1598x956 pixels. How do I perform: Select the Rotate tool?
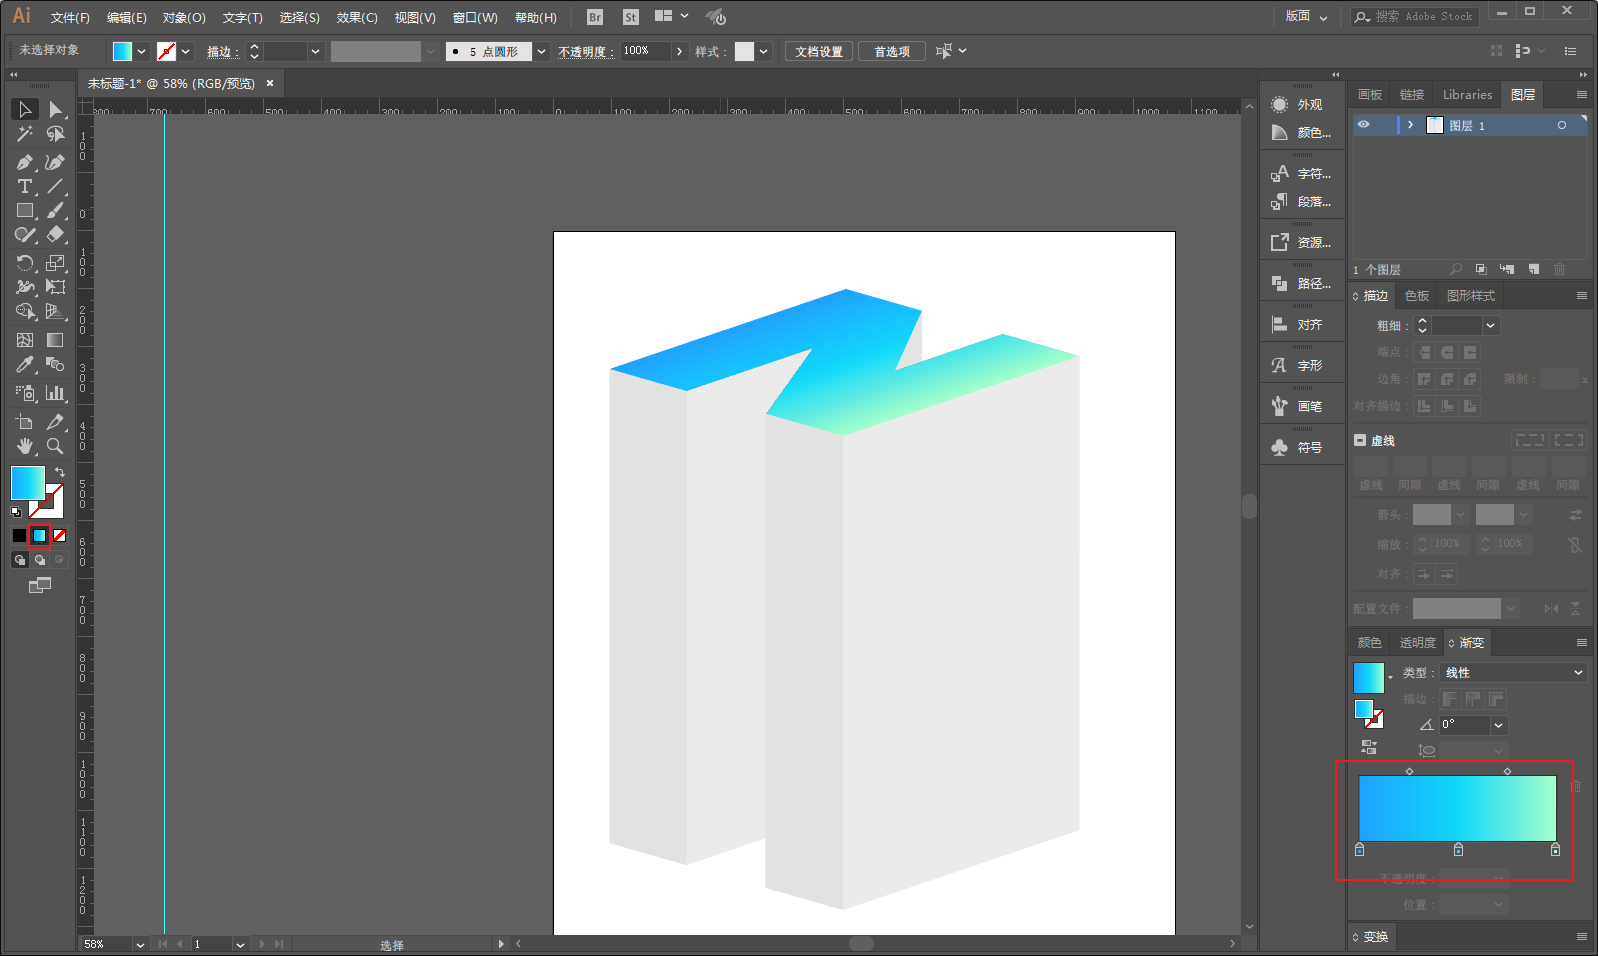click(x=25, y=263)
